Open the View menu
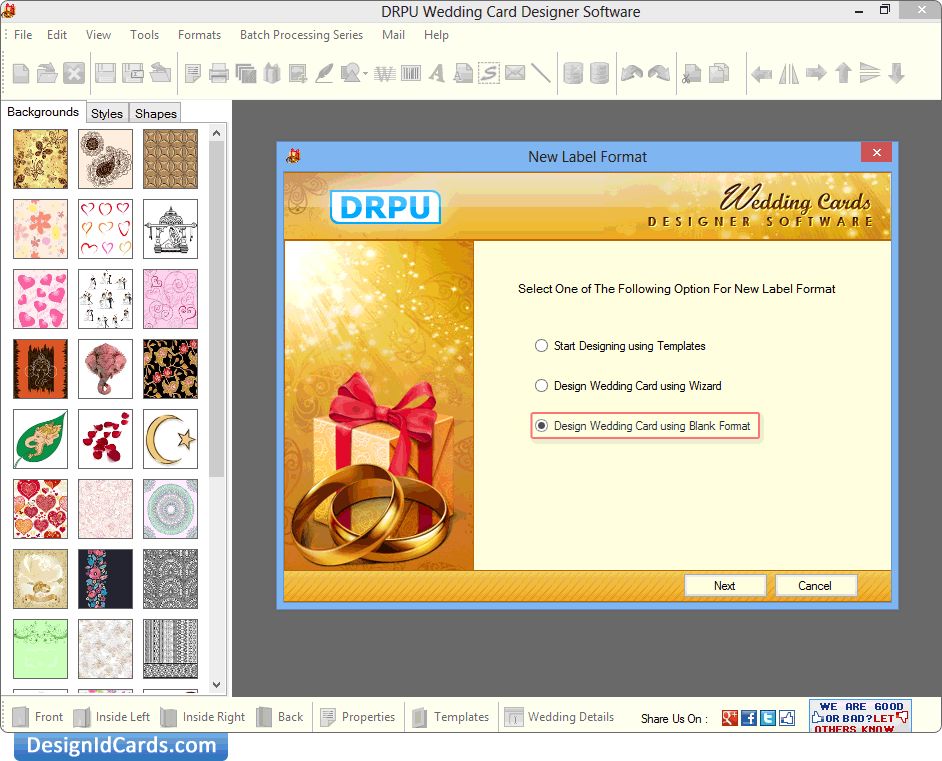Viewport: 942px width, 761px height. [99, 35]
